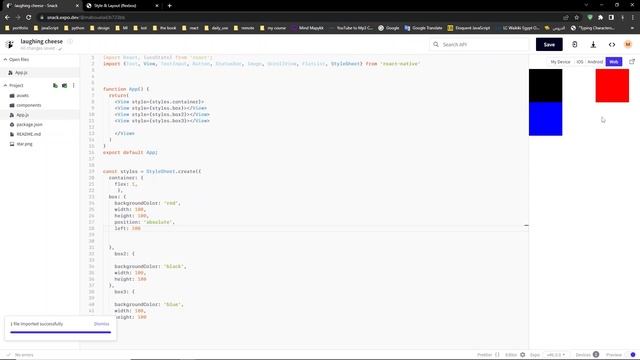Create a new folder in Project

[x=64, y=85]
